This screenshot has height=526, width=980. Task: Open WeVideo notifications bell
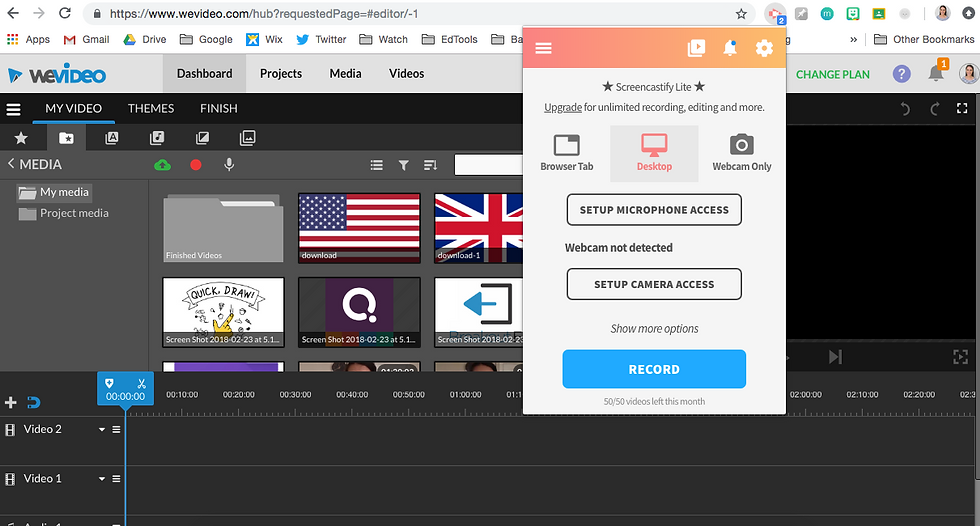coord(936,73)
